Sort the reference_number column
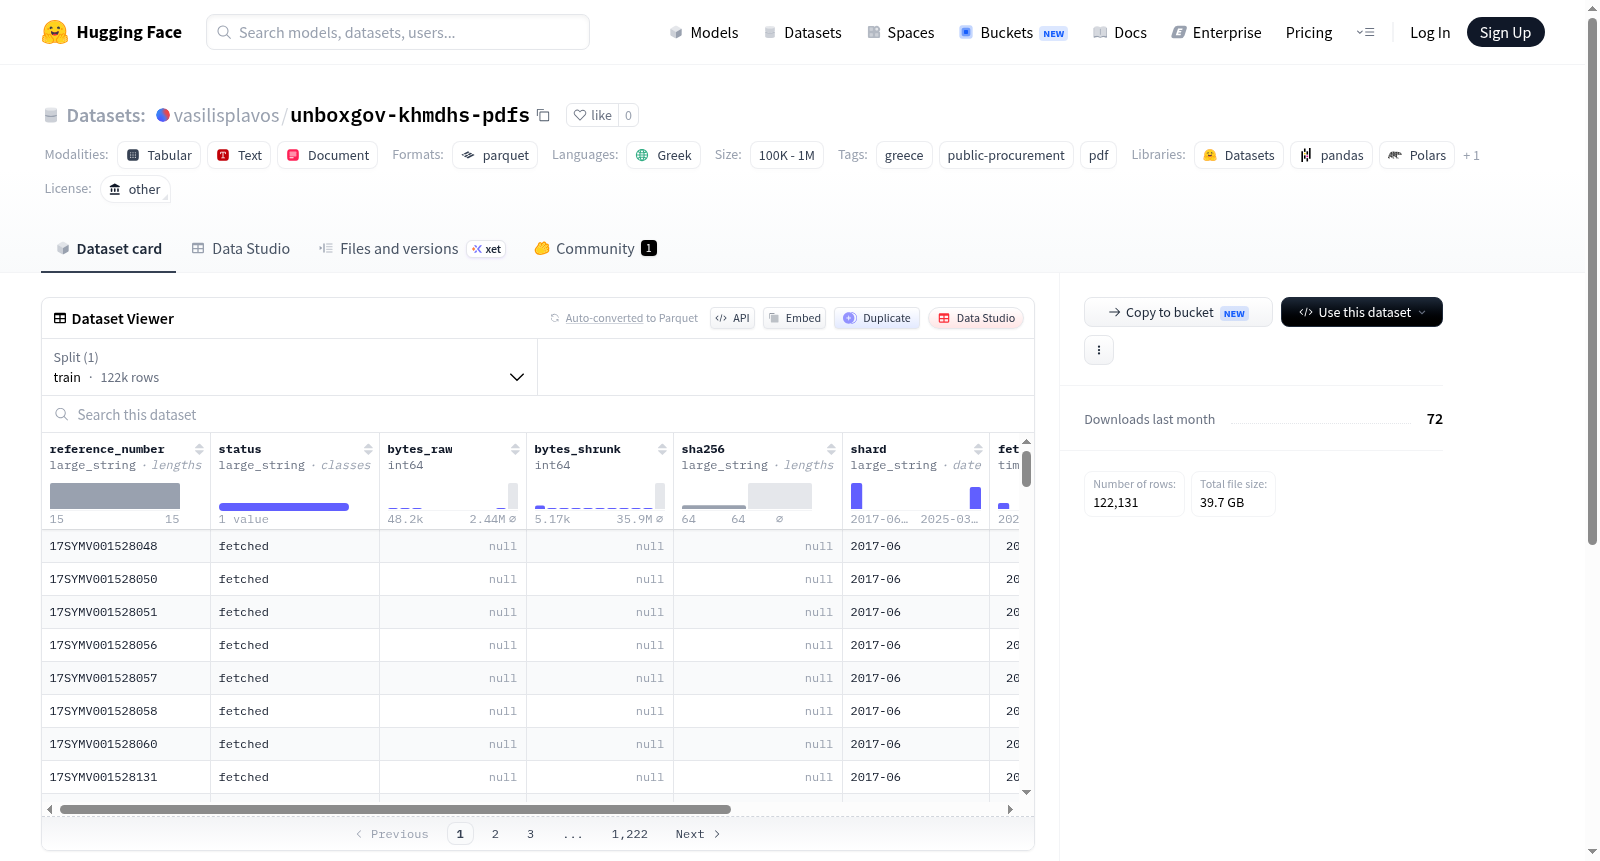This screenshot has width=1600, height=861. (199, 449)
